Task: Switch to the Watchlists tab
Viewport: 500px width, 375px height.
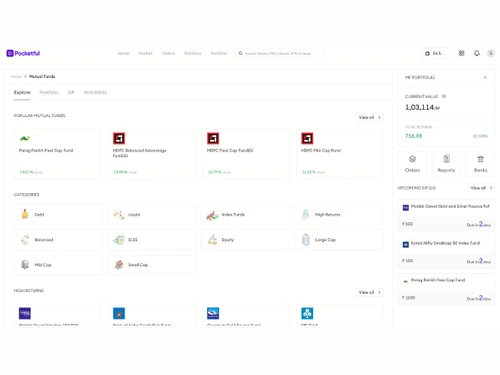Action: (95, 92)
